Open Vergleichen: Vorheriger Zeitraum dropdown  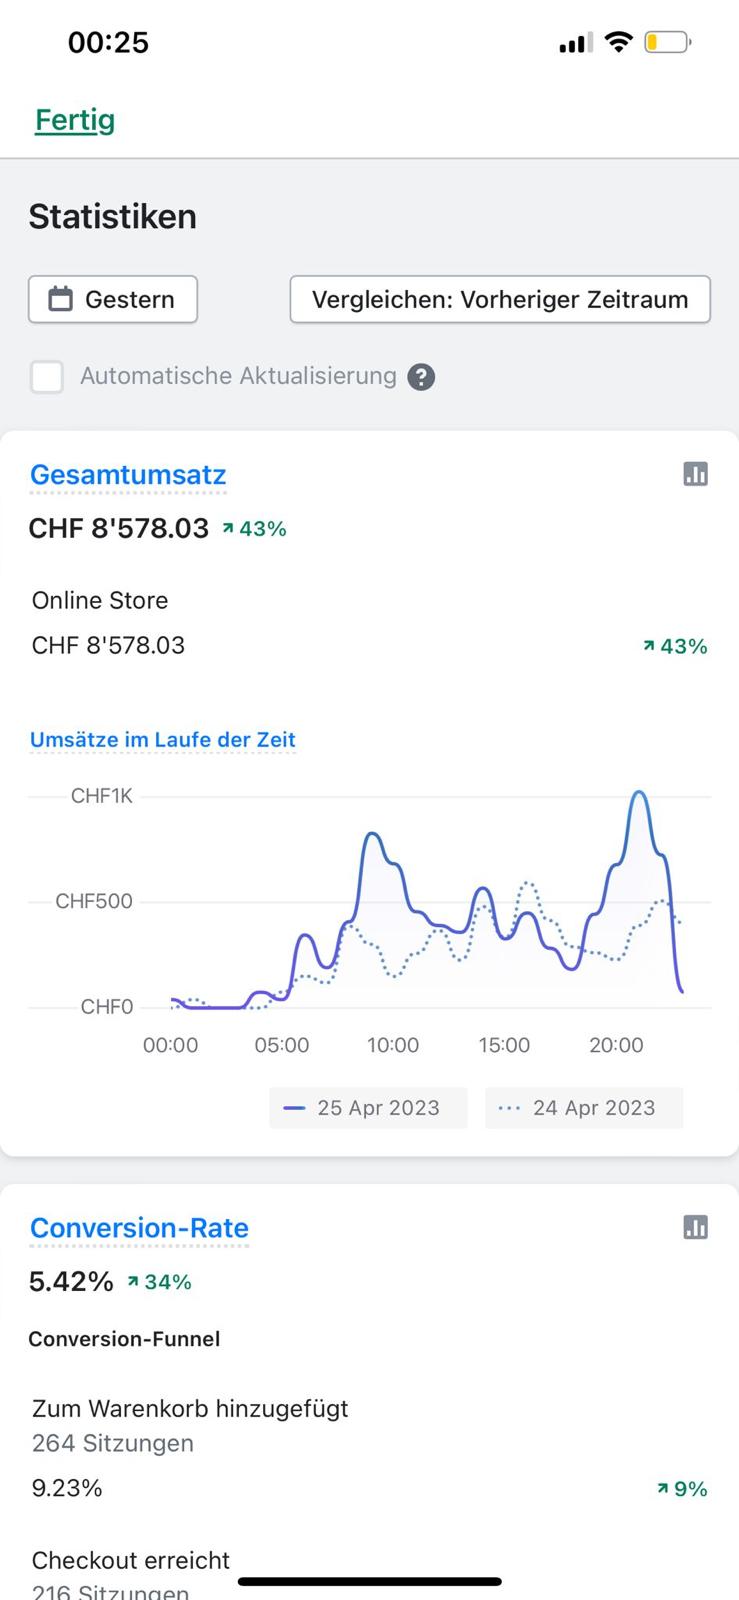click(500, 299)
